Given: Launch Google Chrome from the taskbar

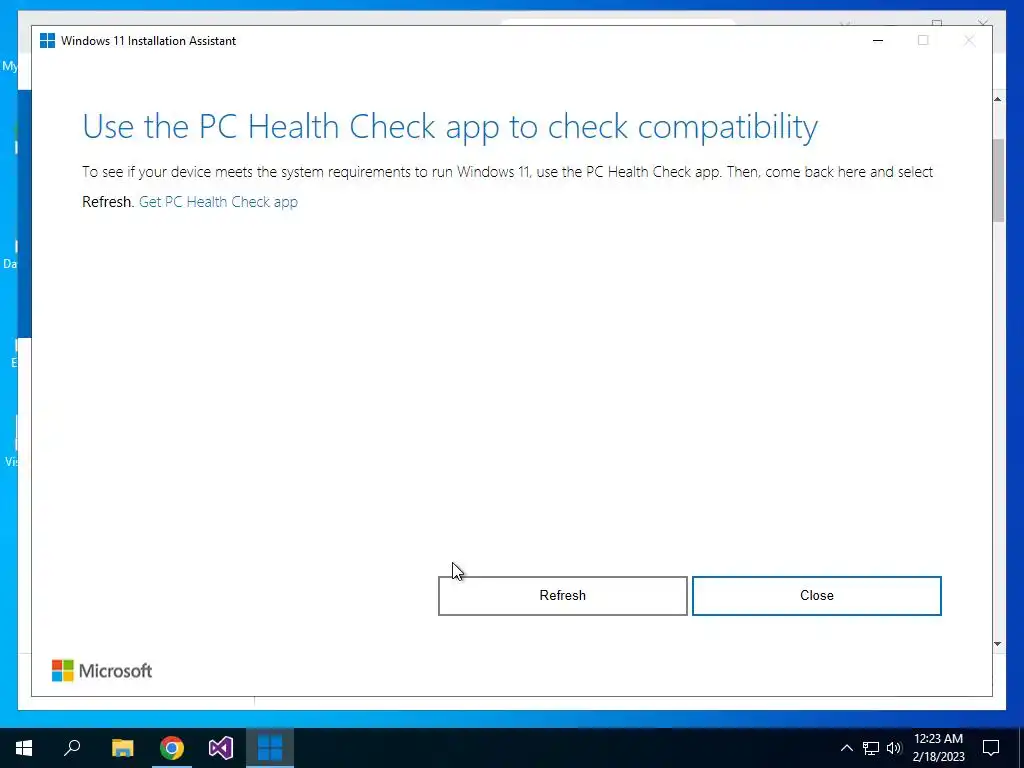Looking at the screenshot, I should point(172,748).
